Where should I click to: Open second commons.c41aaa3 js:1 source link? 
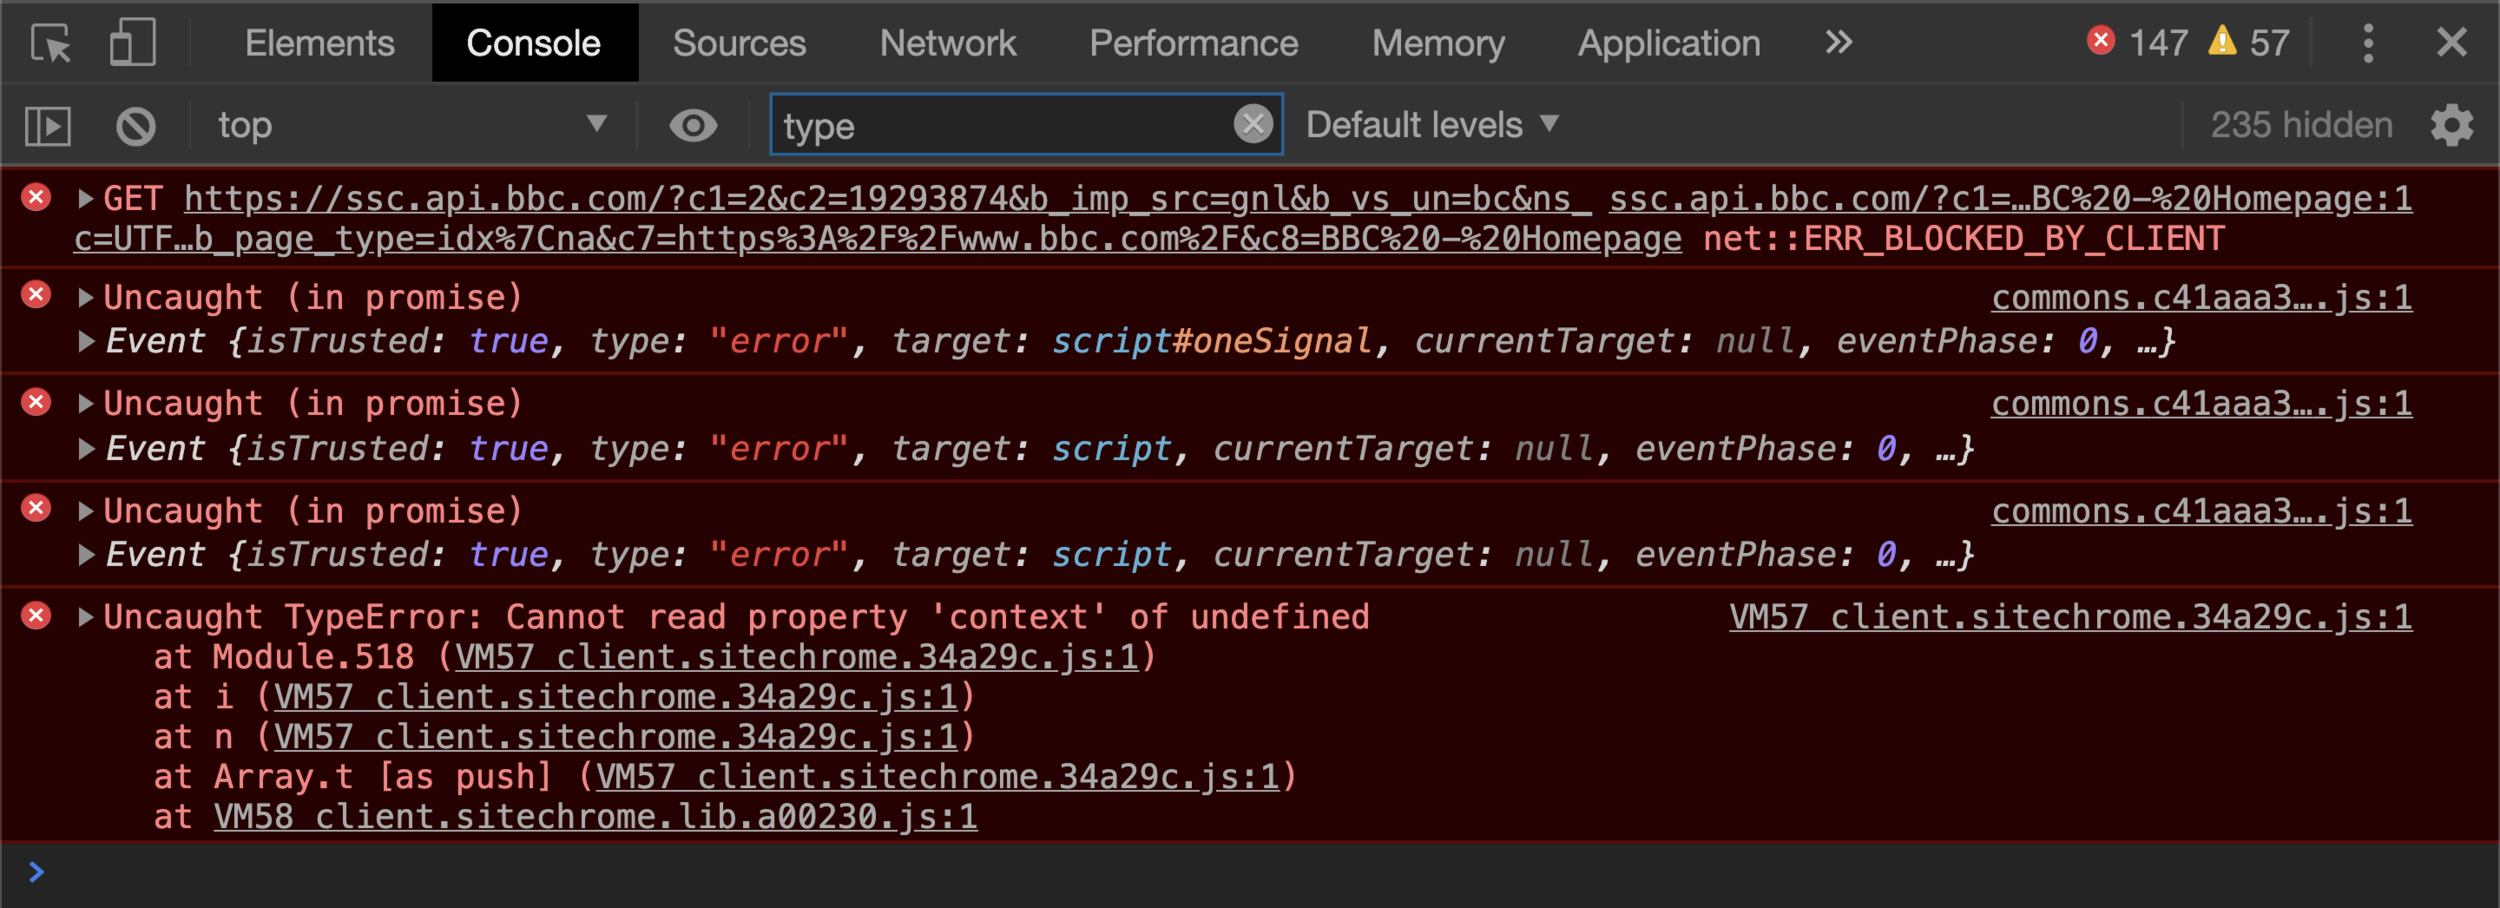click(x=2202, y=404)
